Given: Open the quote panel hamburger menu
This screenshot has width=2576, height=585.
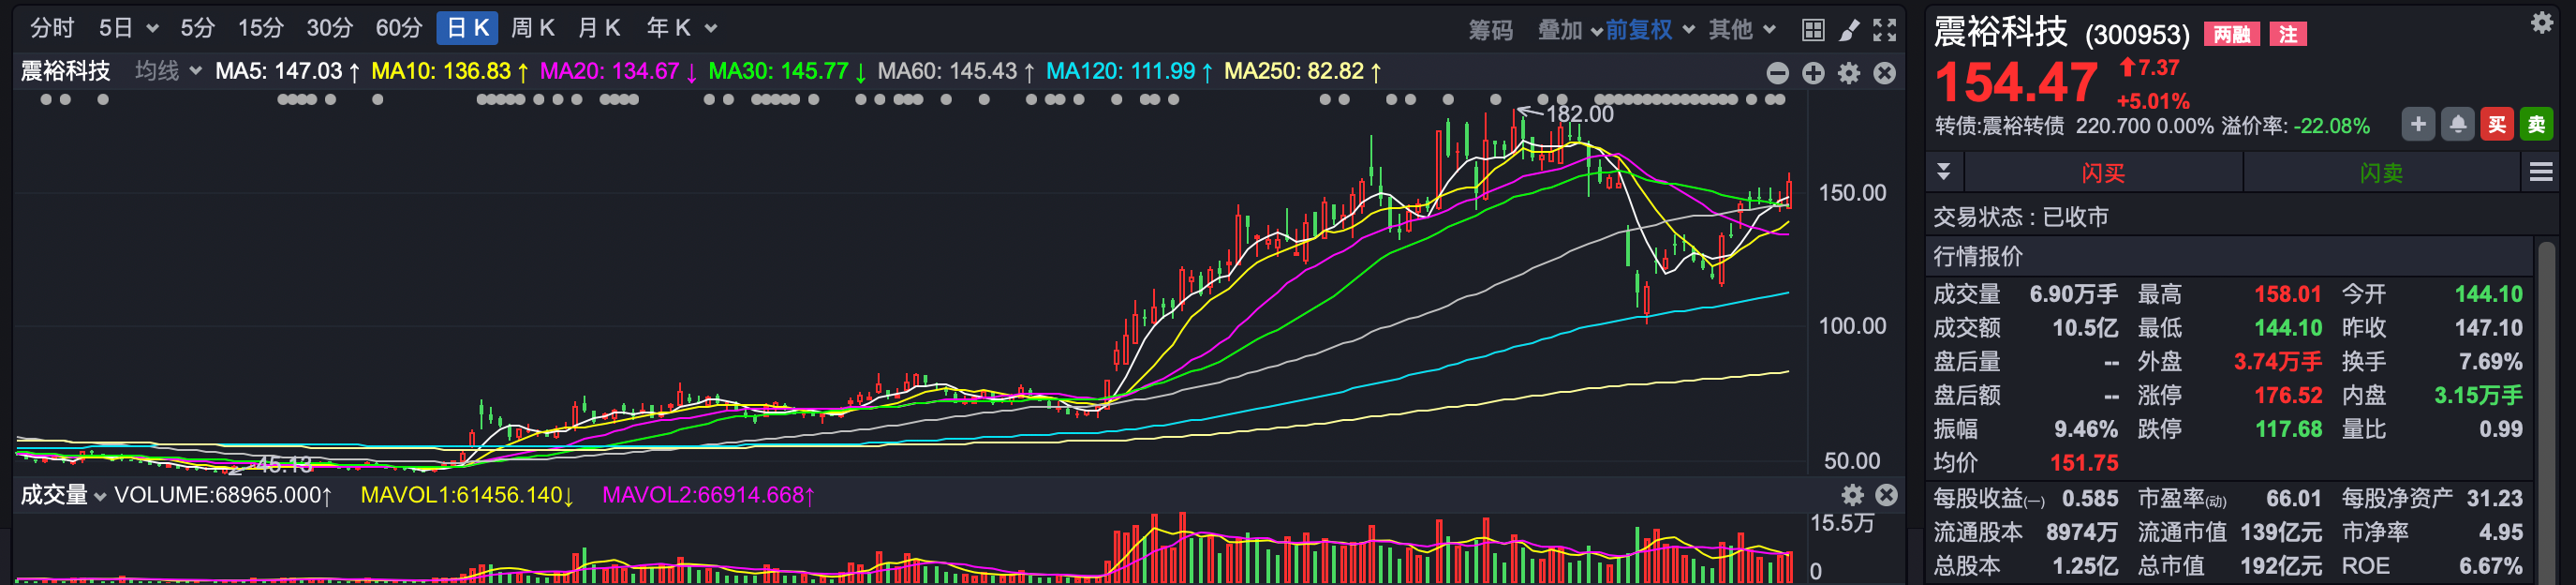Looking at the screenshot, I should tap(2541, 173).
